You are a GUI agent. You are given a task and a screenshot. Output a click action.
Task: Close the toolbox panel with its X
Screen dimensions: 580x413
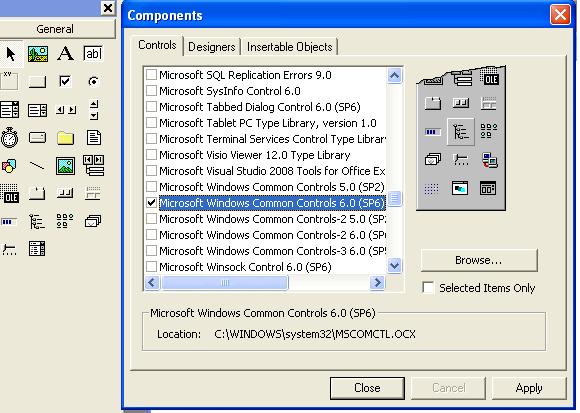coord(108,8)
